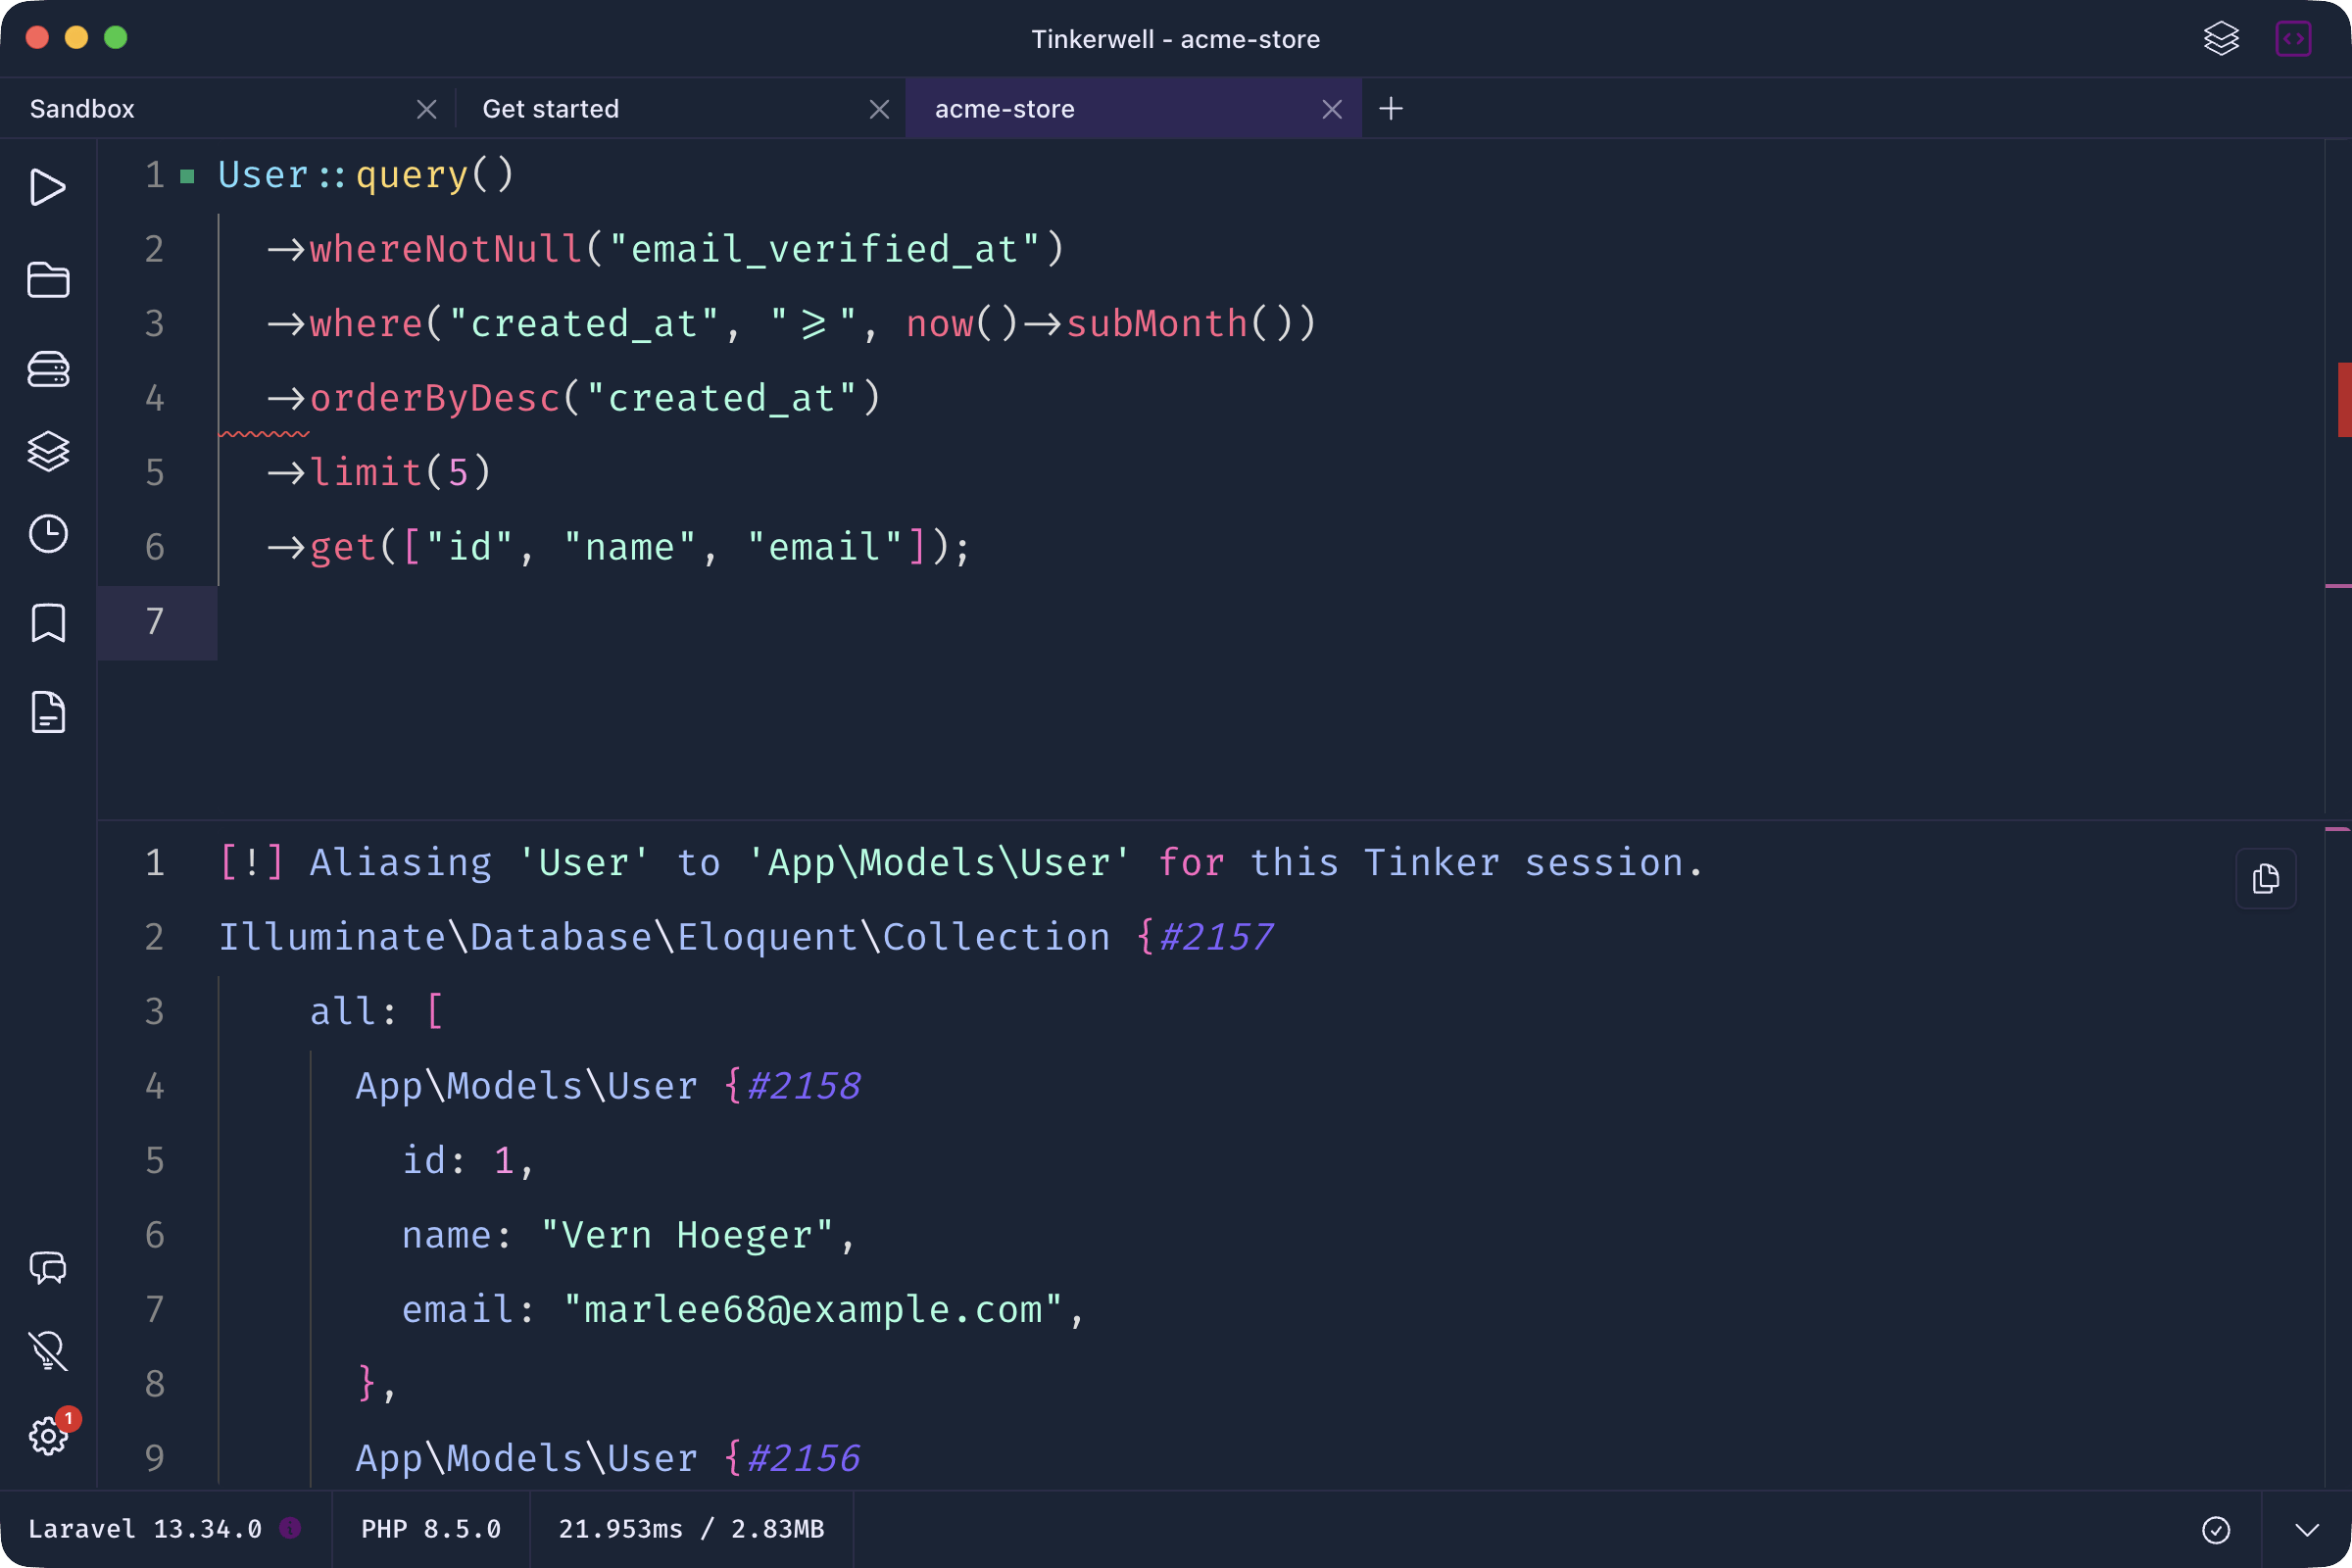Click the orderByDesc method in the editor

click(x=435, y=398)
